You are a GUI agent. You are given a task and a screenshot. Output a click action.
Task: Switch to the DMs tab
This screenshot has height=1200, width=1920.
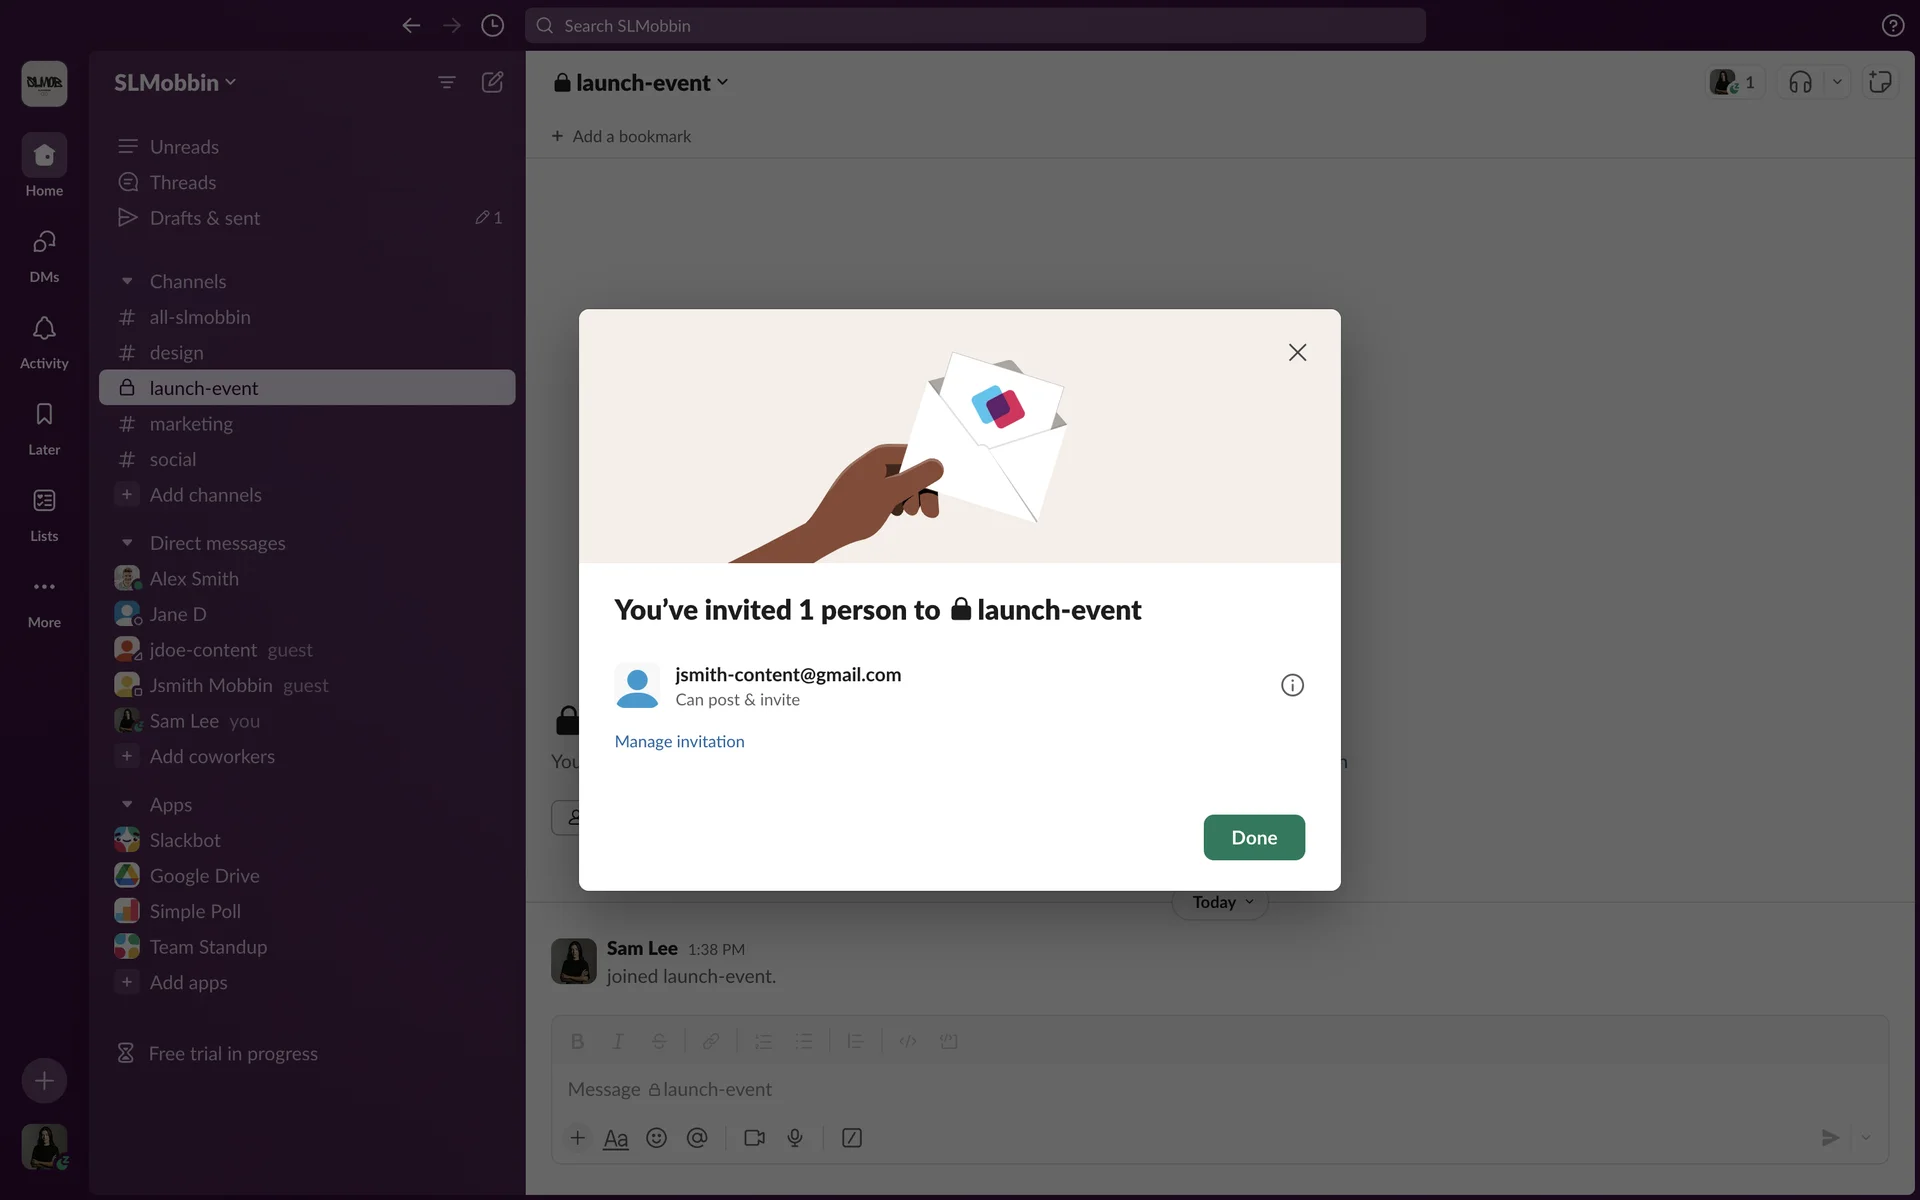[x=44, y=244]
